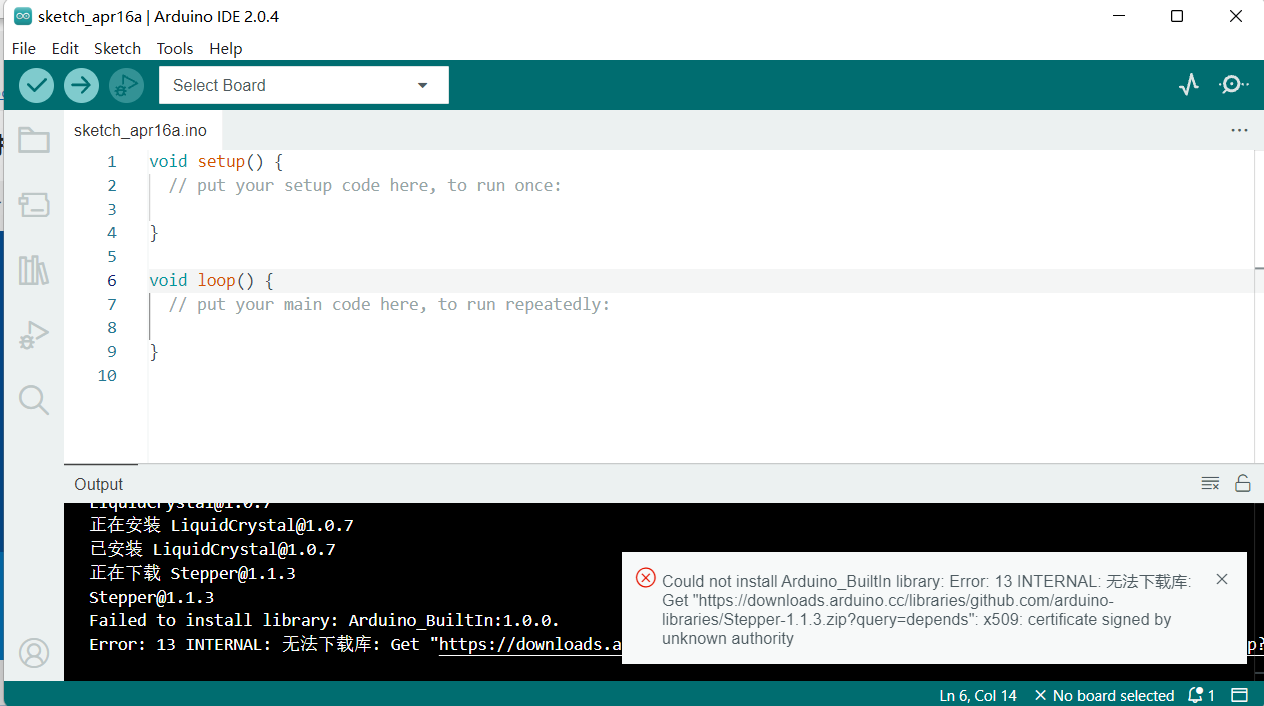Open the Sketch menu
The width and height of the screenshot is (1264, 706).
tap(117, 48)
